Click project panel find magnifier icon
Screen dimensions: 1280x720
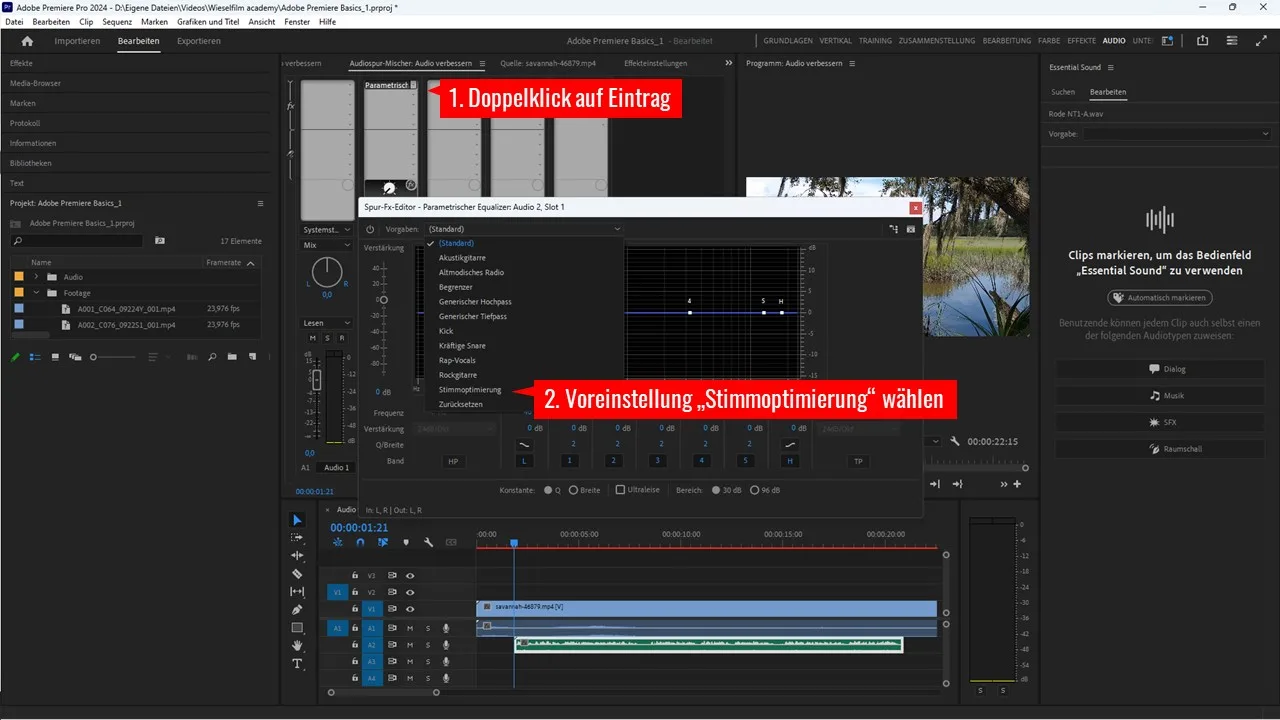[214, 357]
